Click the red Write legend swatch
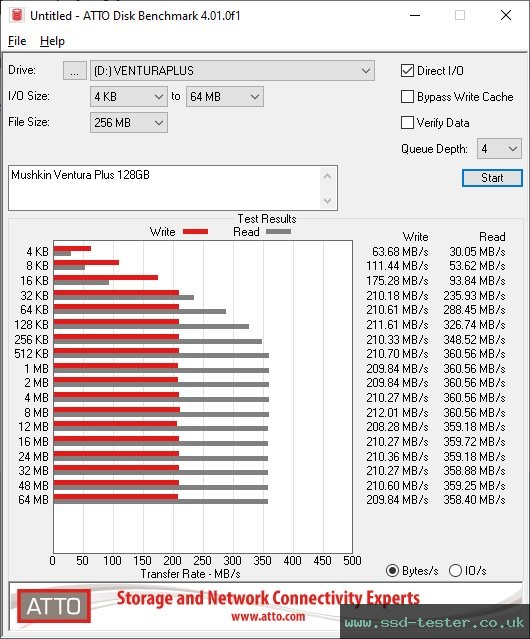530x639 pixels. click(x=196, y=231)
